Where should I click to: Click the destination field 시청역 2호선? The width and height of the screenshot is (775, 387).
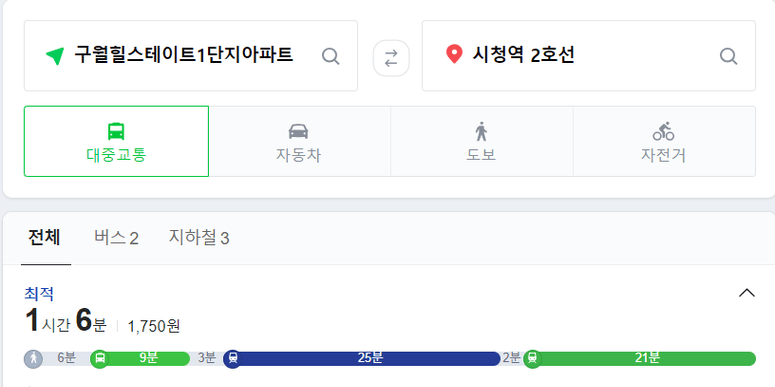tap(589, 56)
